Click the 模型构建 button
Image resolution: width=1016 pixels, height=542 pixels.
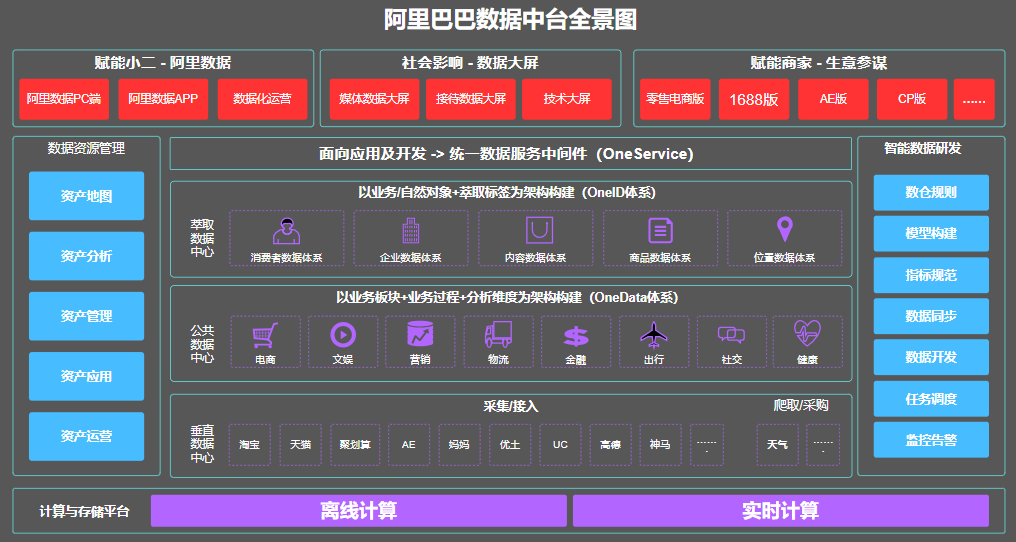(931, 233)
